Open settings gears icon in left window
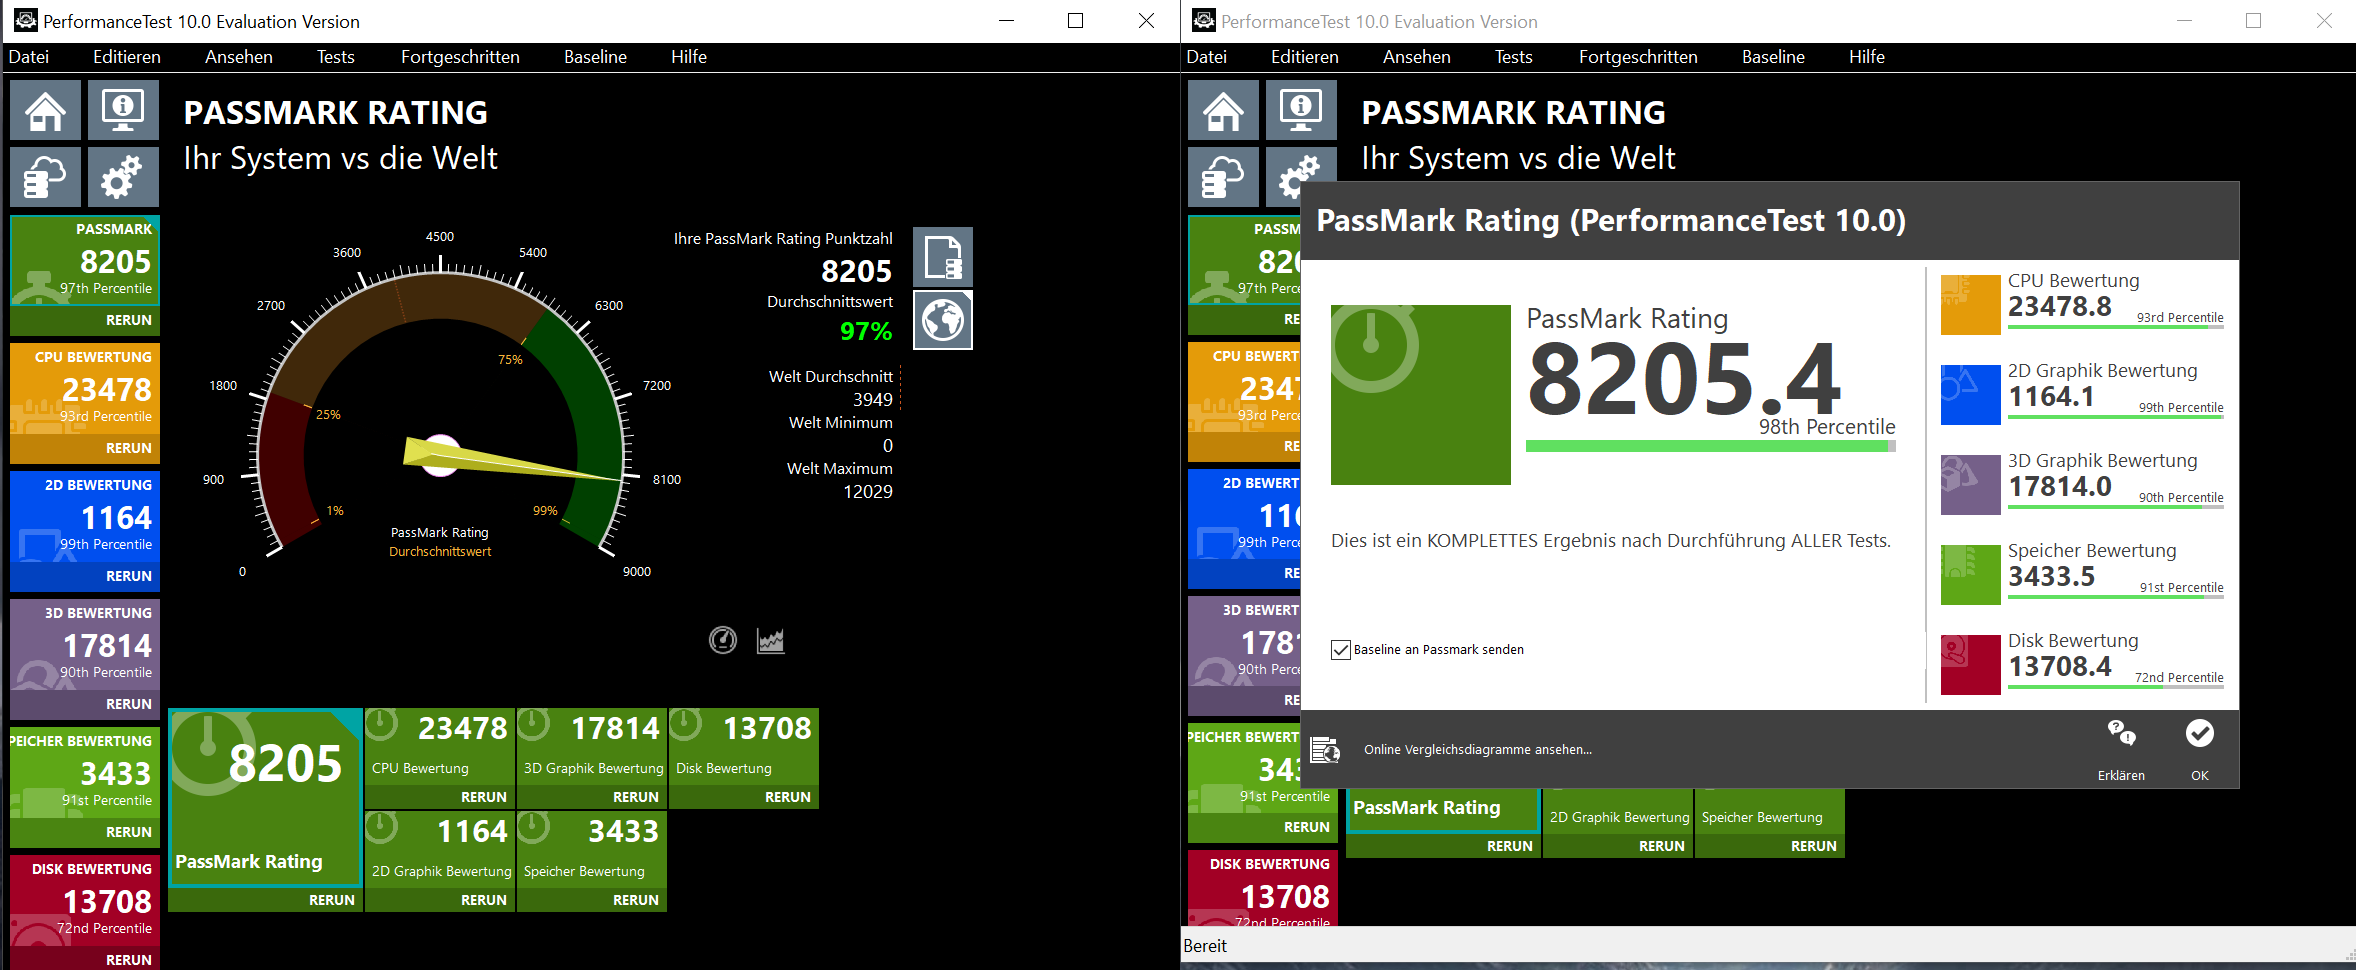2356x970 pixels. 123,178
